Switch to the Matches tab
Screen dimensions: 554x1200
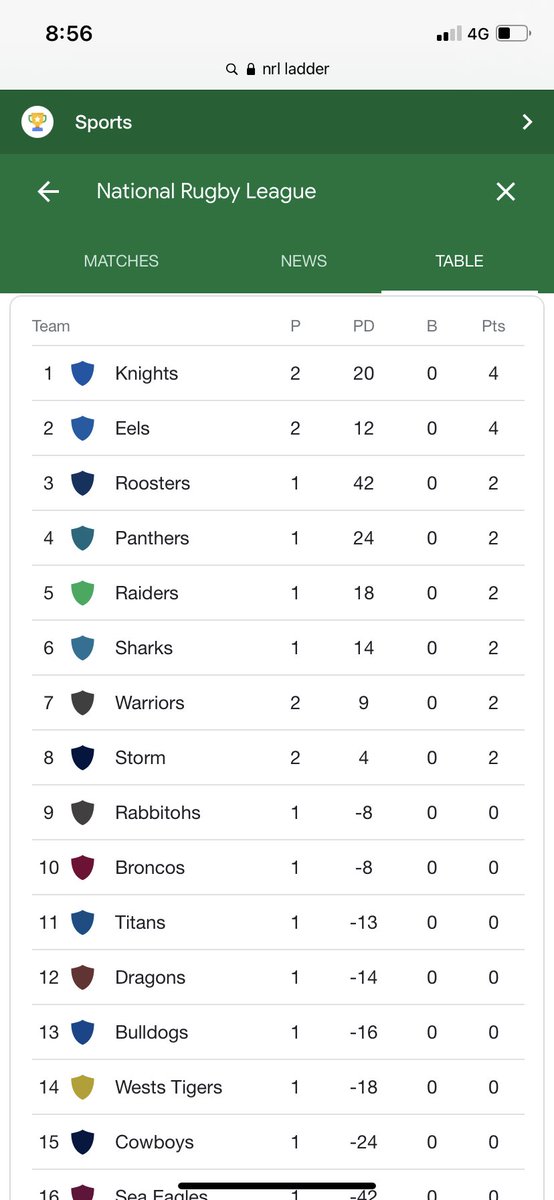pos(121,261)
